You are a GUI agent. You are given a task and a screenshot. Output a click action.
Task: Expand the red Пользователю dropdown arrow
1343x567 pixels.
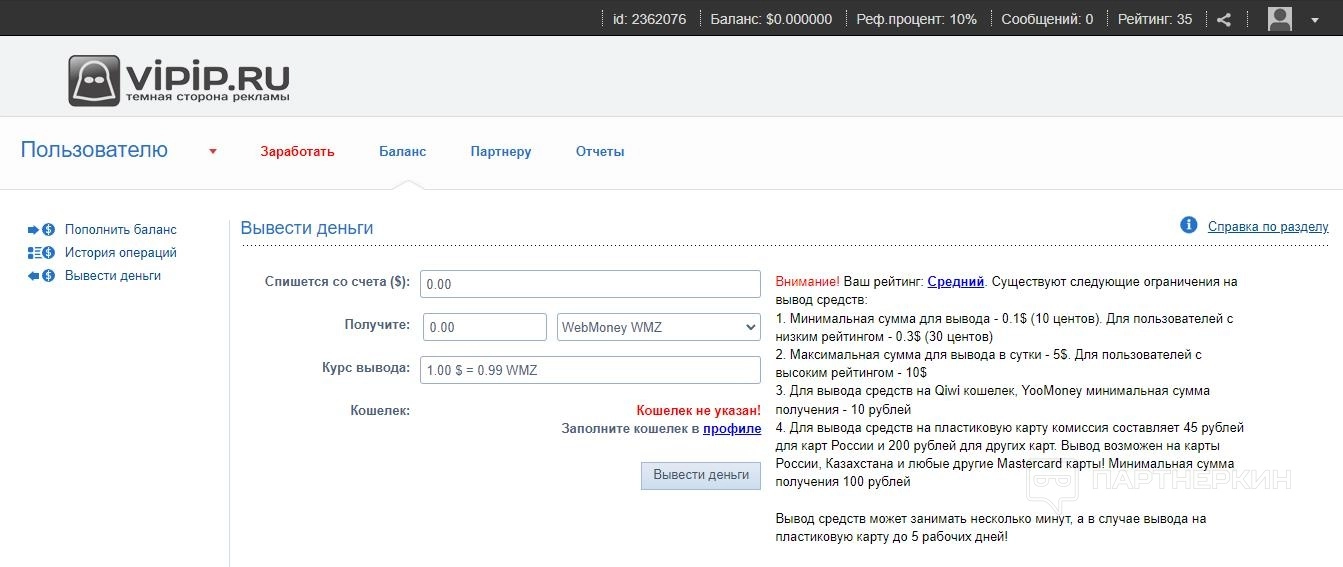point(213,152)
